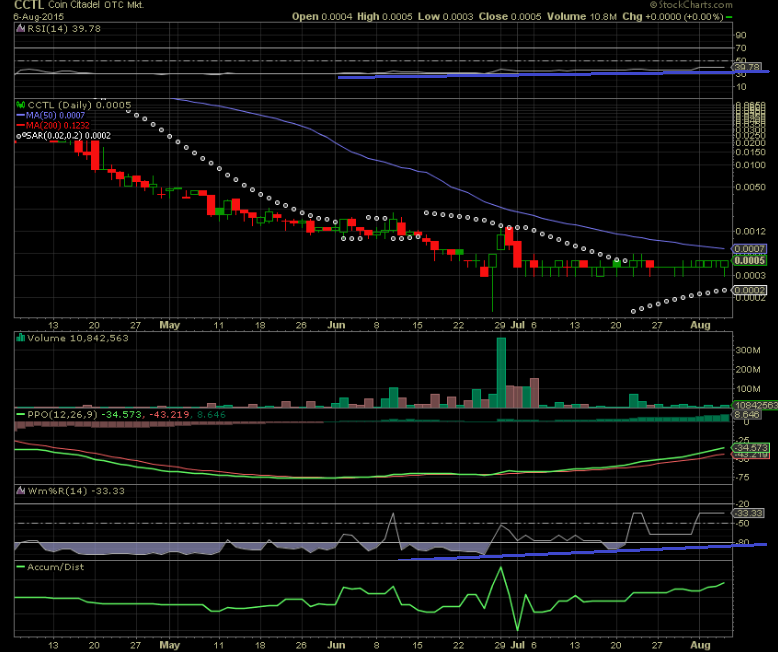
Task: Select the CCTL ticker symbol in header
Action: pos(29,5)
